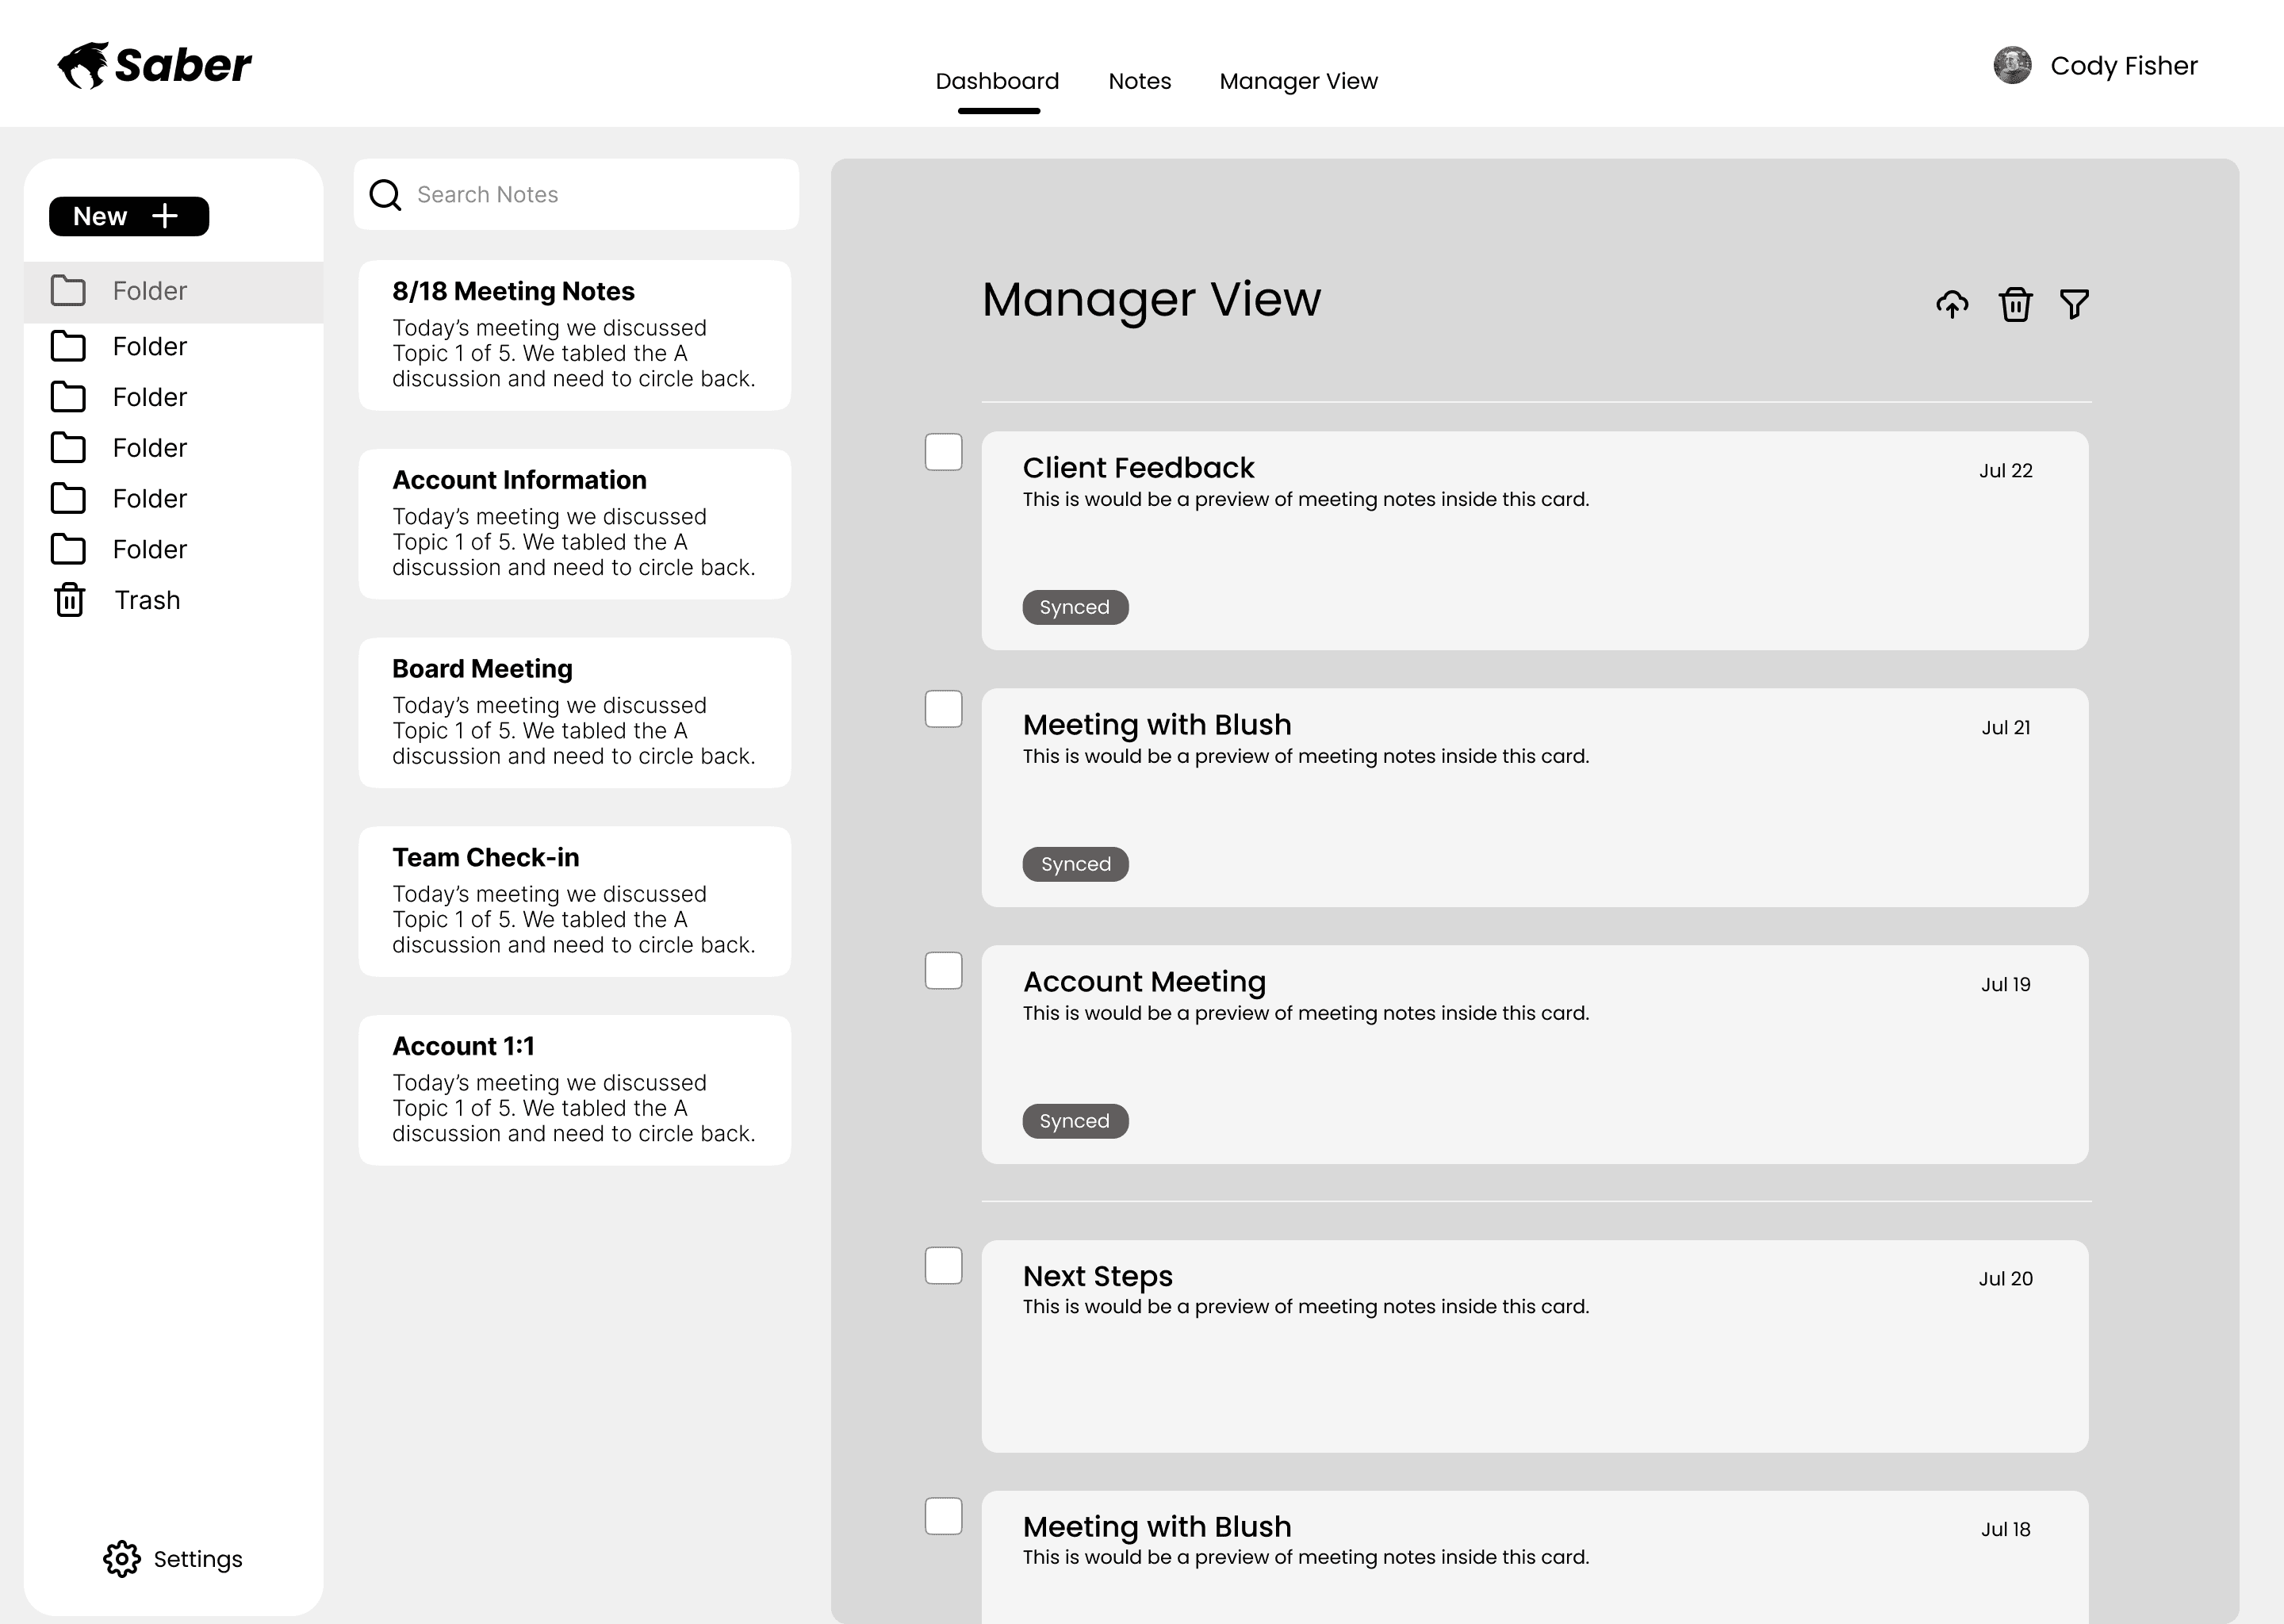Check the Client Feedback checkbox
The image size is (2284, 1624).
[x=942, y=452]
